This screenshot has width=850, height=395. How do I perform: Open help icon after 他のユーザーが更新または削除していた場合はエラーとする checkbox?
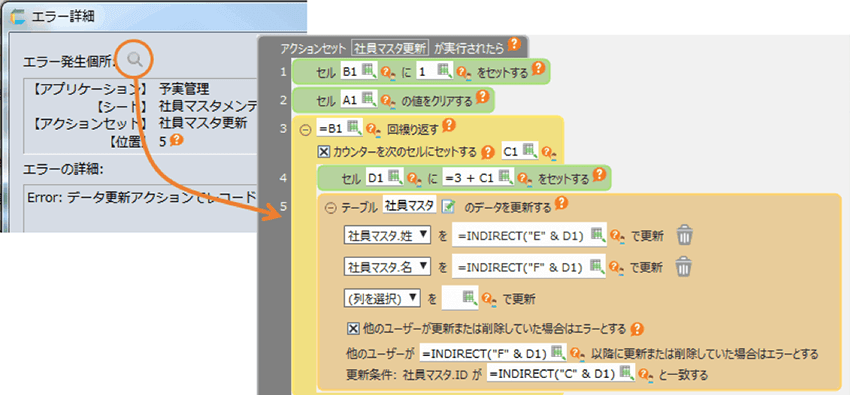[x=638, y=328]
